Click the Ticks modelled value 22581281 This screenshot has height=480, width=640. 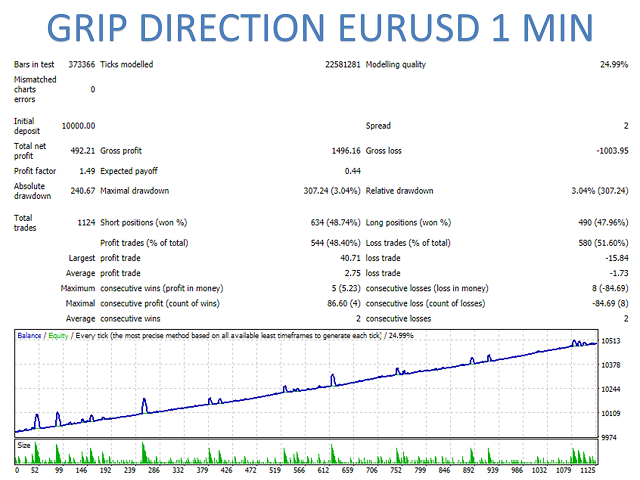point(343,64)
